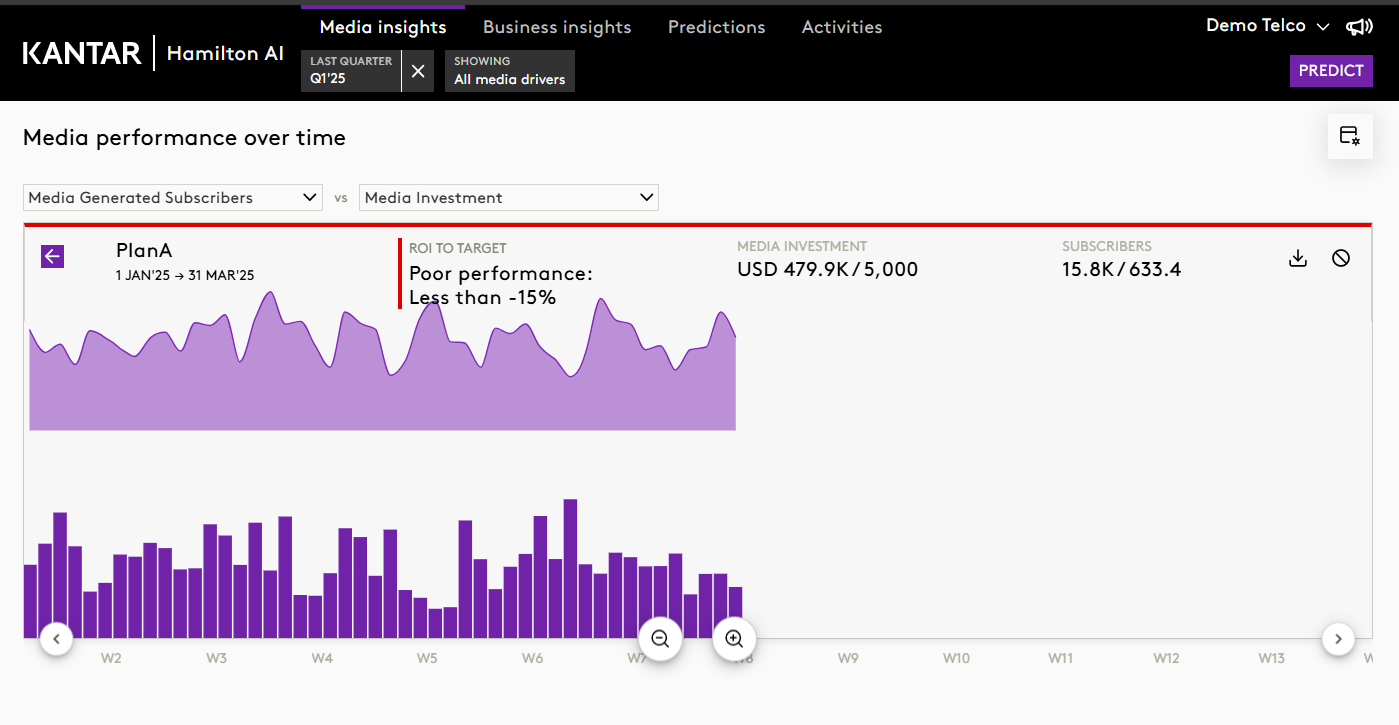Navigate the timeline to later weeks
The width and height of the screenshot is (1399, 725).
[1338, 638]
